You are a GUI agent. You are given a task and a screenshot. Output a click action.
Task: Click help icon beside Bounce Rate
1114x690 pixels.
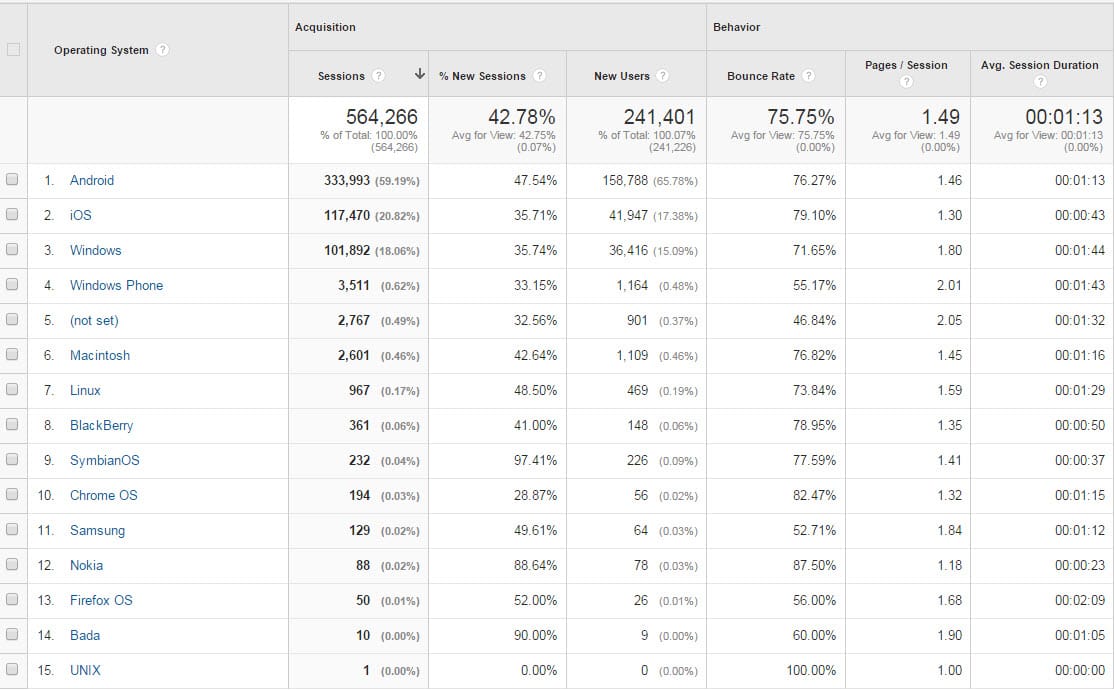click(808, 76)
